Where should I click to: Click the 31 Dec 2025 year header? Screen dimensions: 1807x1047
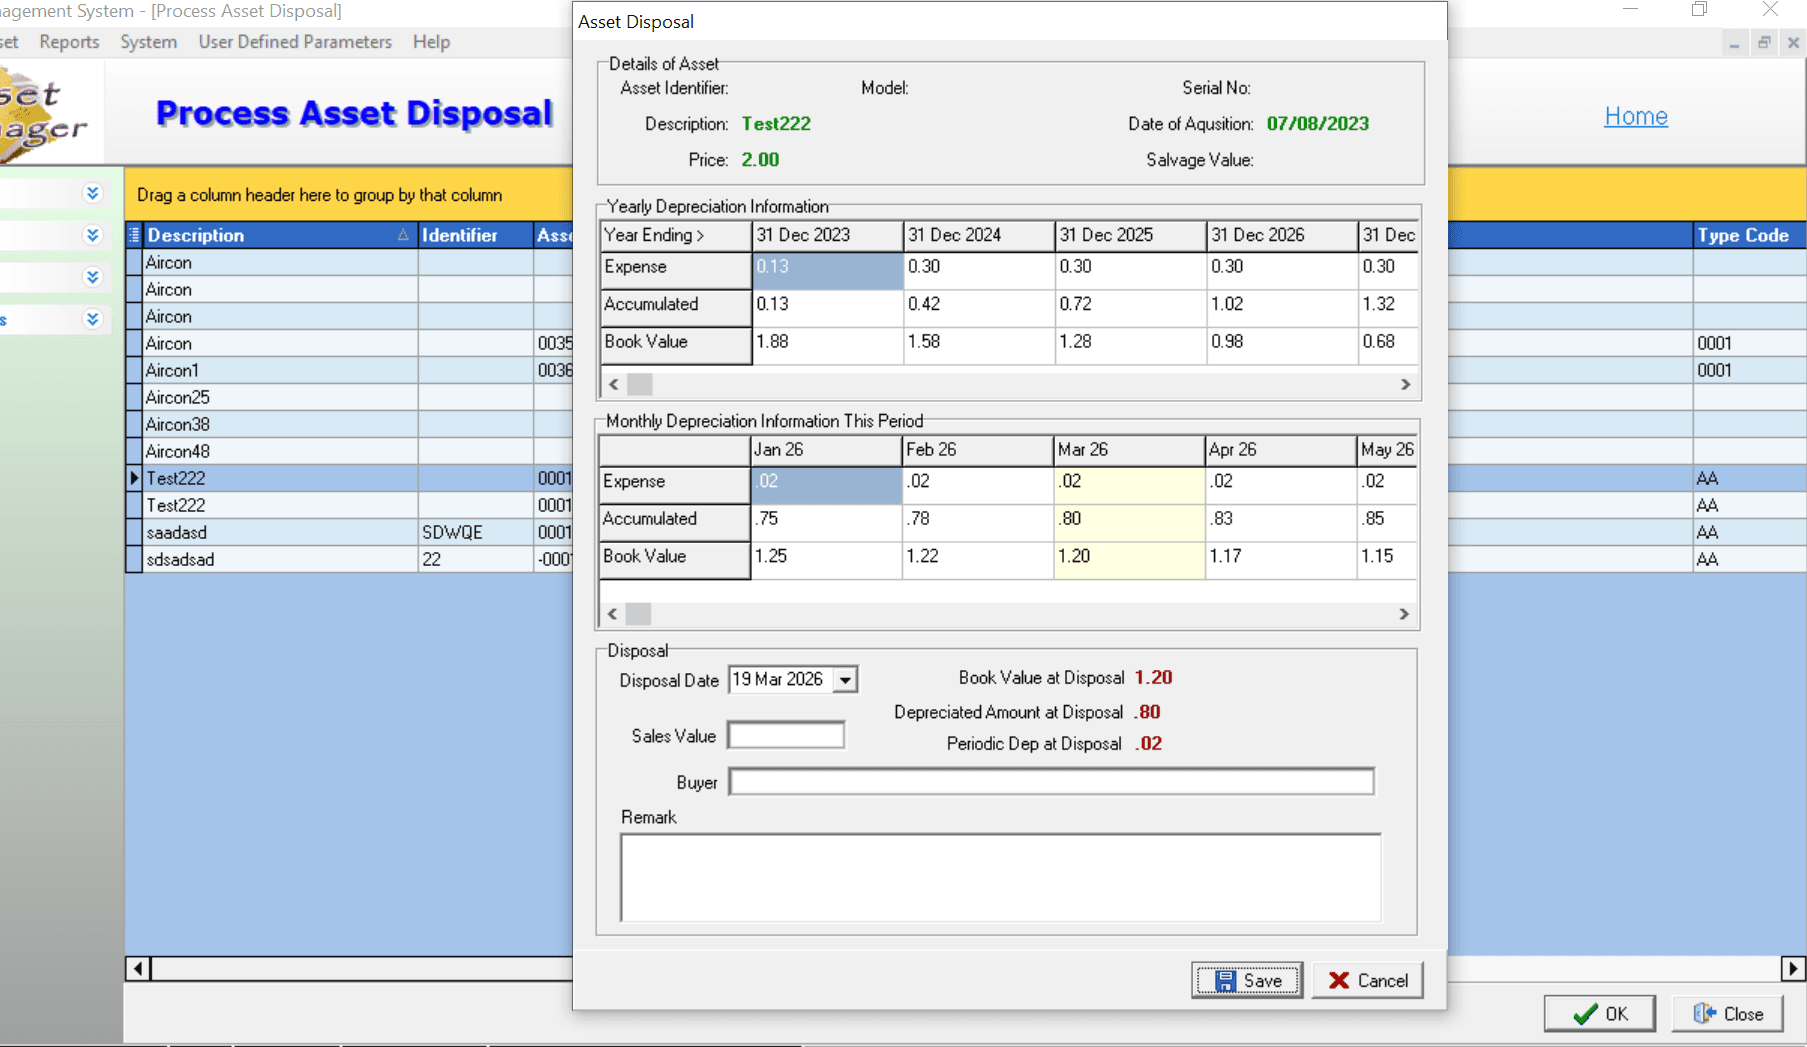click(x=1131, y=235)
